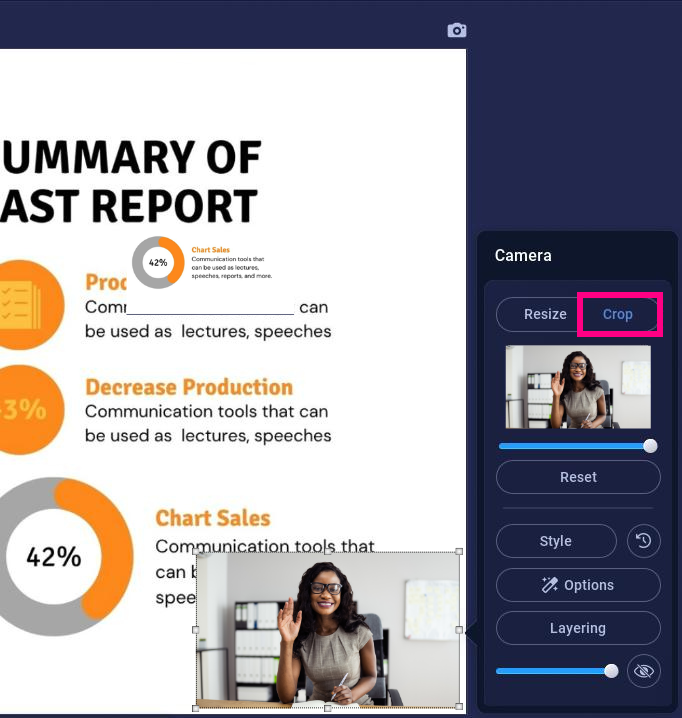
Task: Click the orange checklist icon on the slide
Action: tap(20, 304)
